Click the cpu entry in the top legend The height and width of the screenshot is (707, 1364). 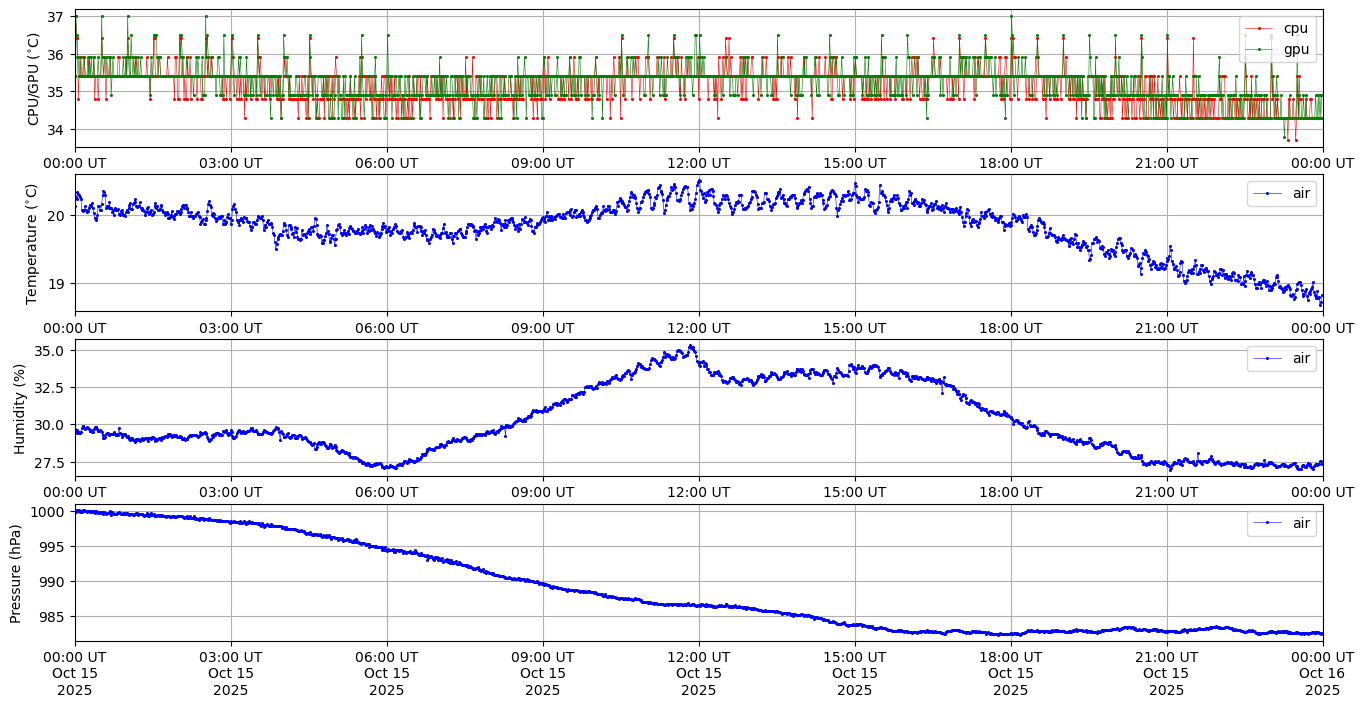[x=1295, y=29]
